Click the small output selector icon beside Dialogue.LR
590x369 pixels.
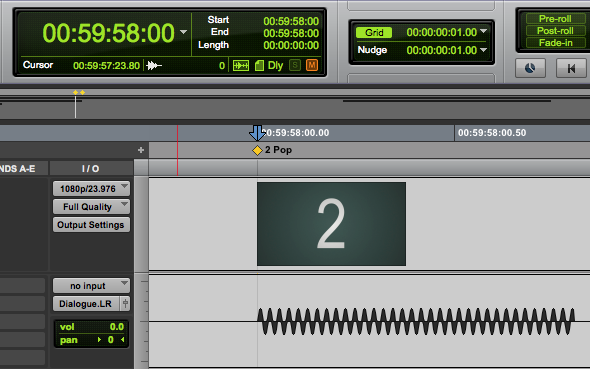click(125, 304)
